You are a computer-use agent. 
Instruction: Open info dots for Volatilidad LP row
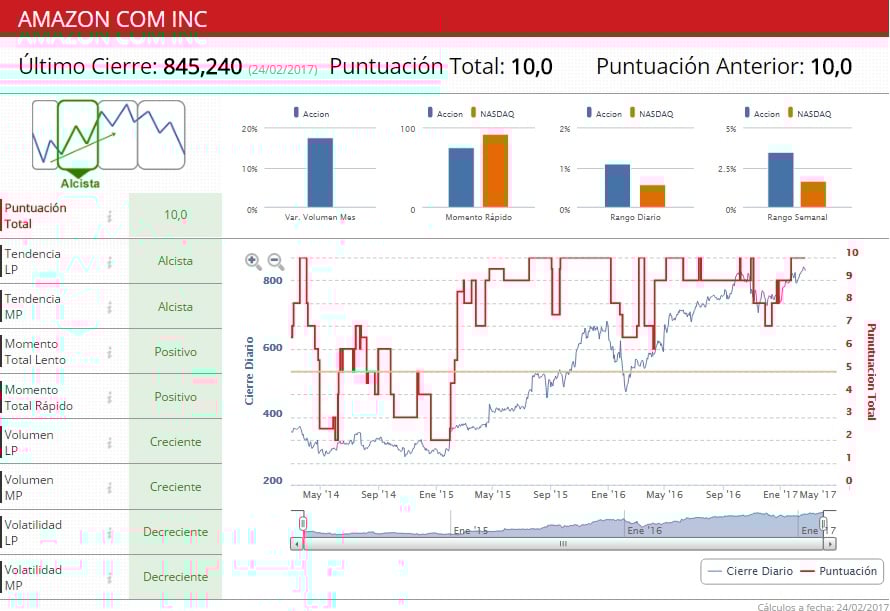click(x=110, y=533)
